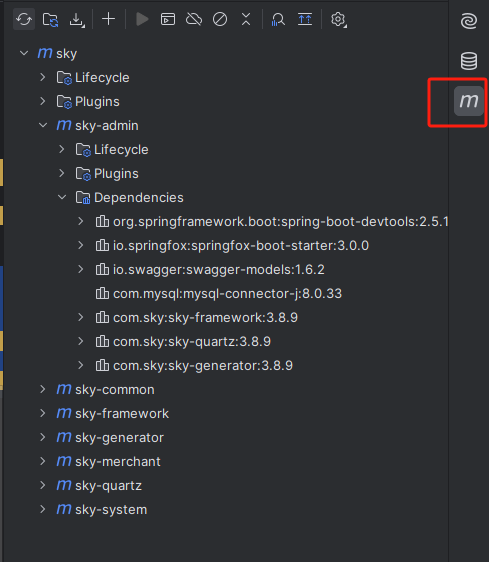
Task: Select sky-system module label
Action: pos(111,510)
